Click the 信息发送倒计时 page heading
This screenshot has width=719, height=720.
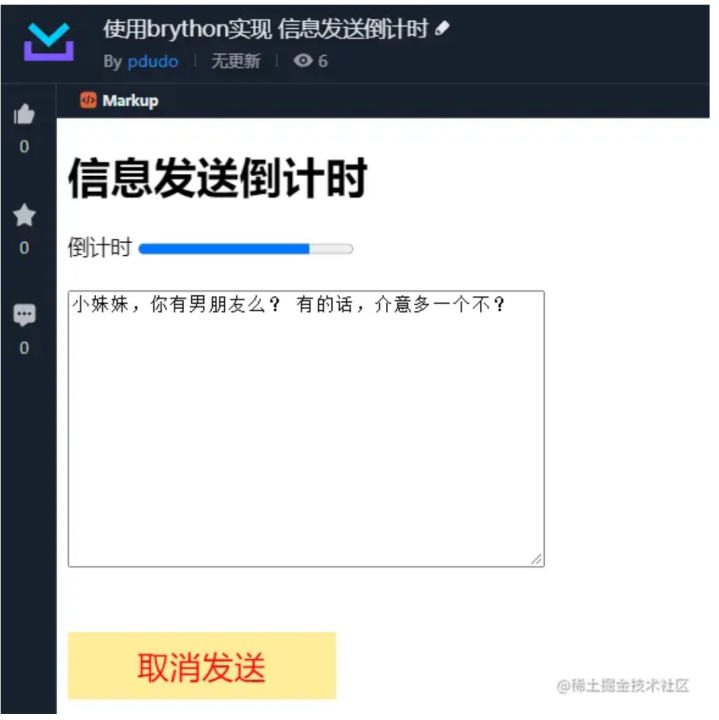(x=220, y=180)
